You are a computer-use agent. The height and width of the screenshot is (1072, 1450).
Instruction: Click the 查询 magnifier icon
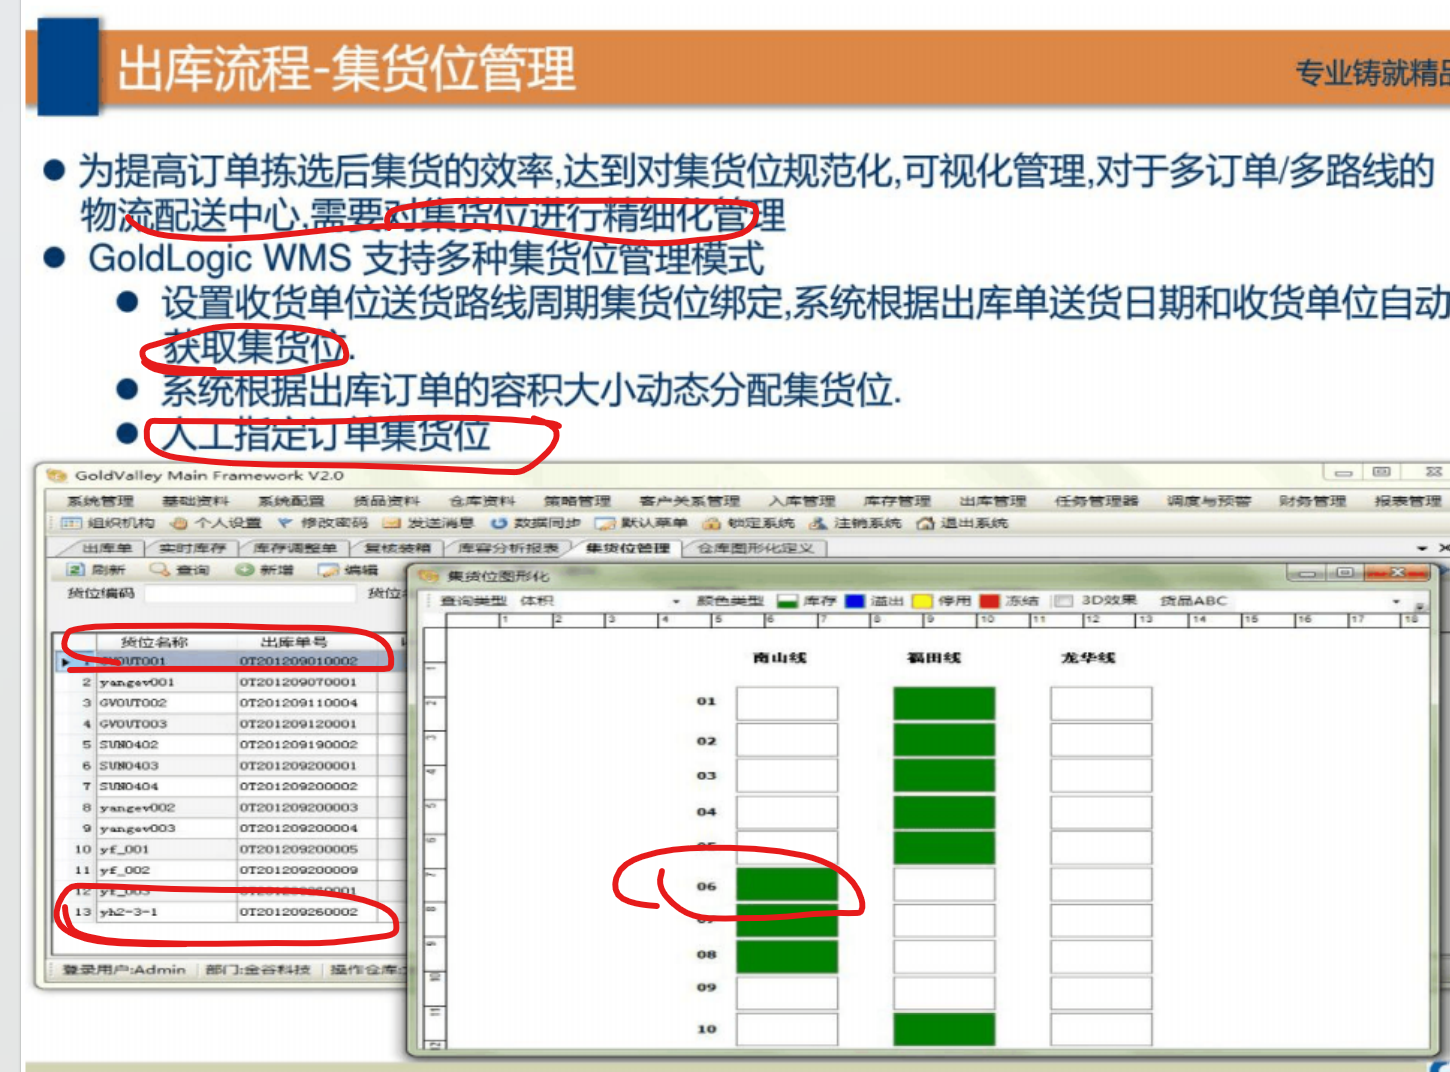tap(159, 569)
